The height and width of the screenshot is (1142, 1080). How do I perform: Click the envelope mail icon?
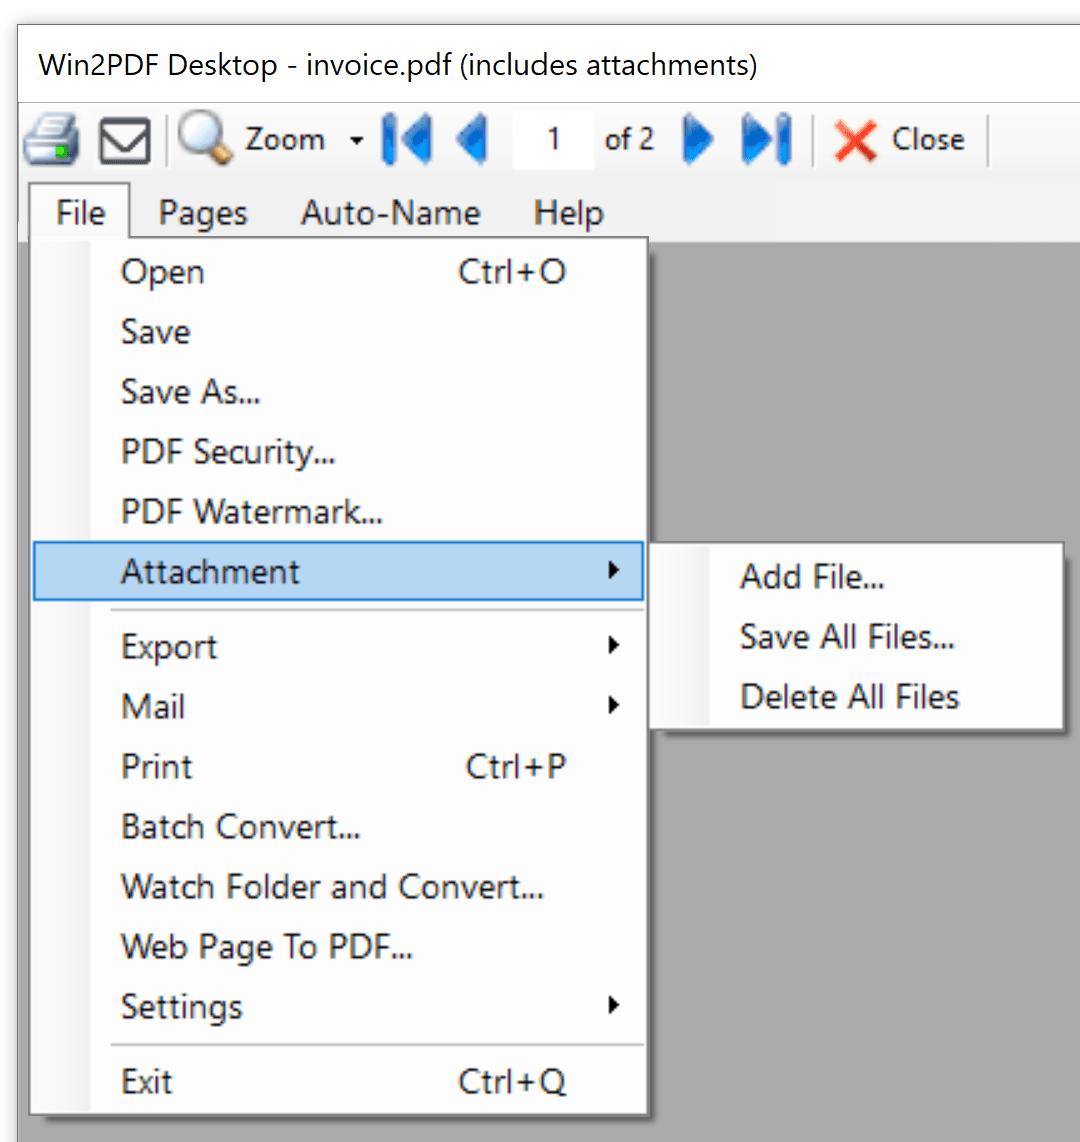click(125, 140)
